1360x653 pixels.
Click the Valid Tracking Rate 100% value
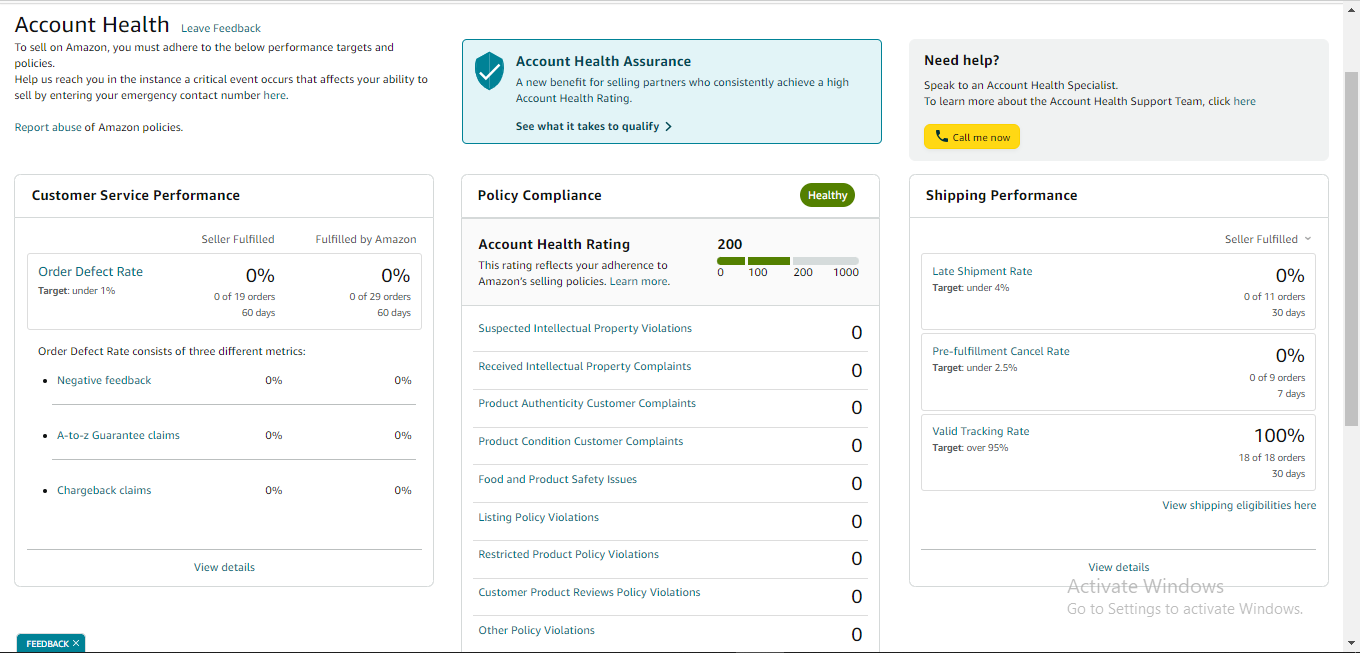click(1279, 436)
